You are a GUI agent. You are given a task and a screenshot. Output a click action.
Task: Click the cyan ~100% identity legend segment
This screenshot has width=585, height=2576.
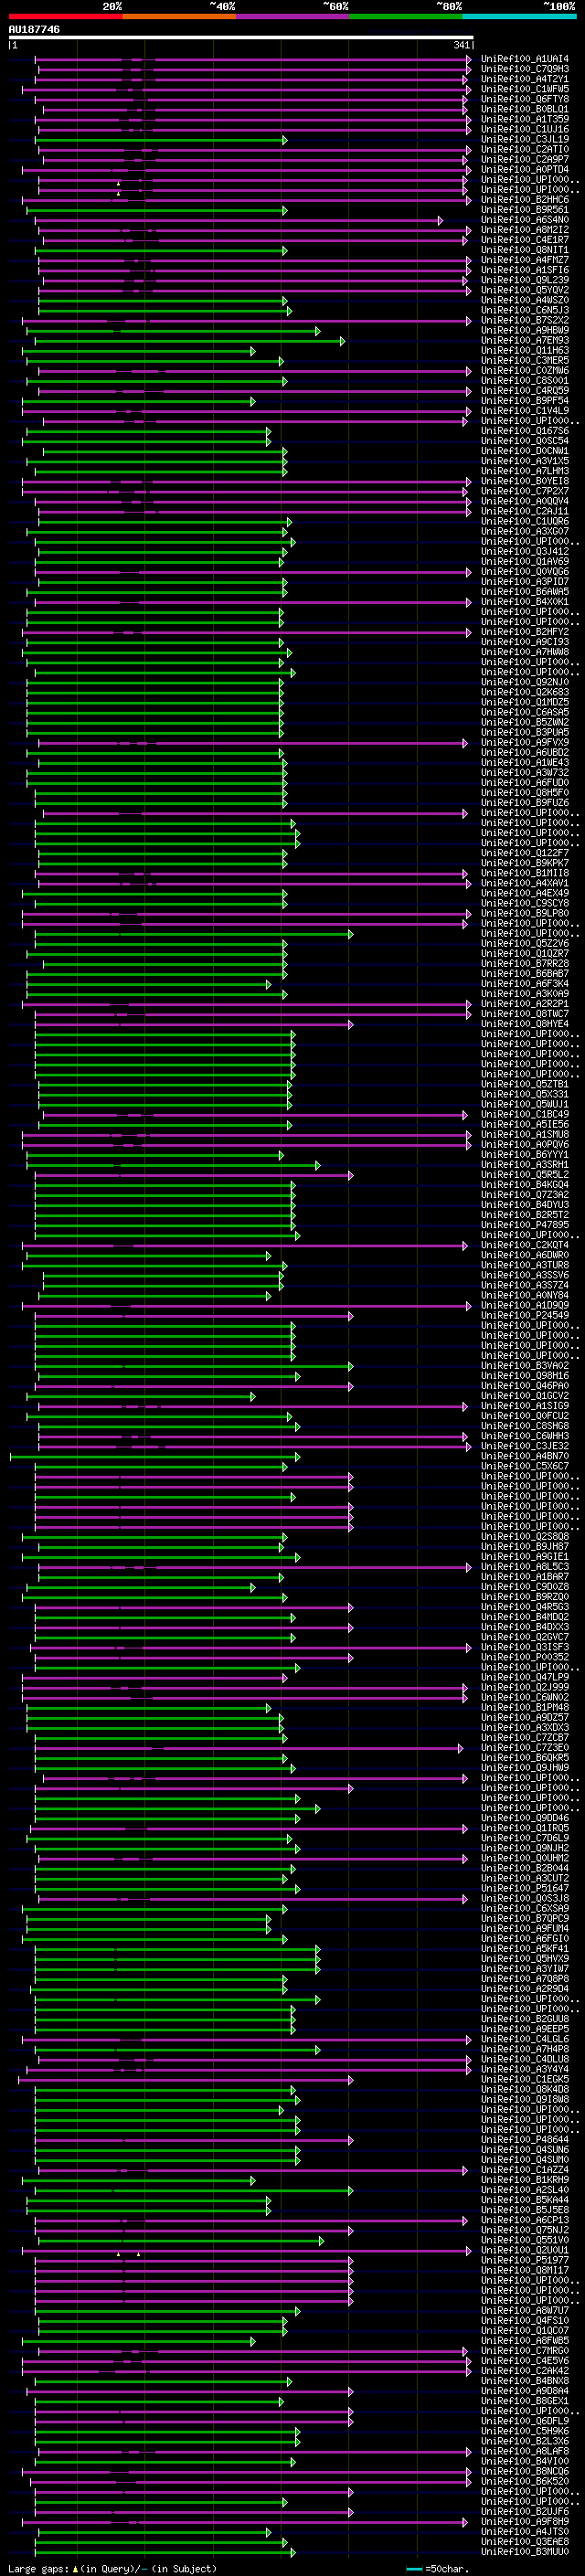point(519,16)
